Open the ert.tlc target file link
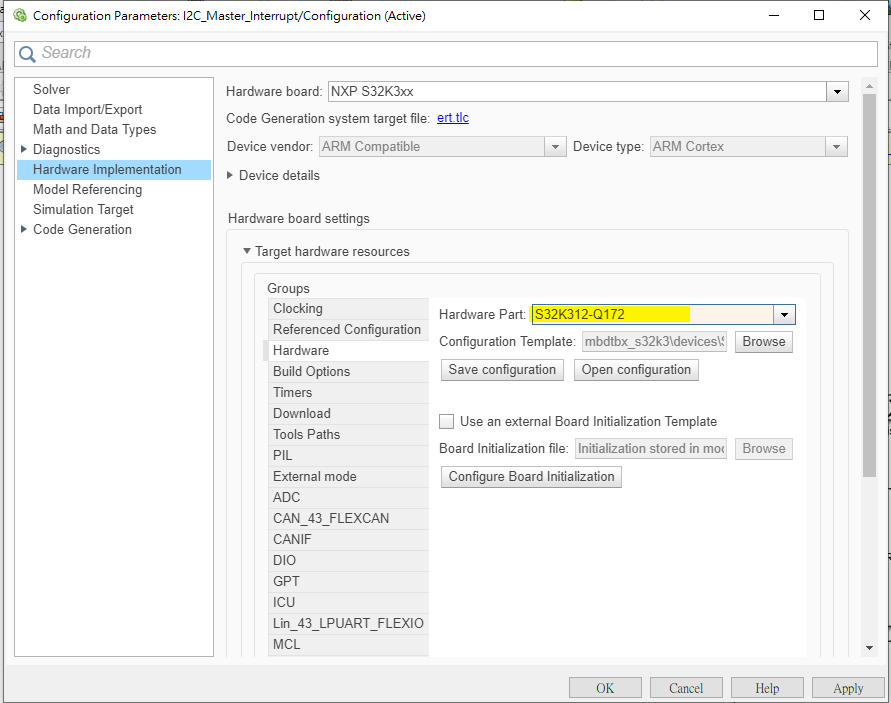Viewport: 891px width, 703px height. 453,118
